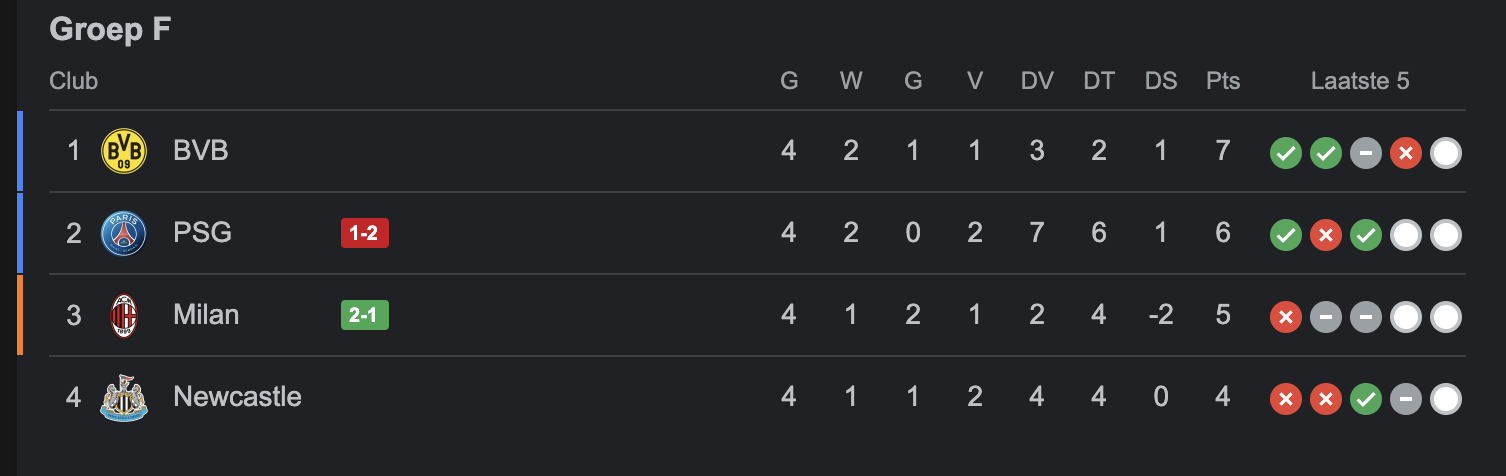Click PSG's red loss result icon
Screen dimensions: 1506x476
point(1326,236)
